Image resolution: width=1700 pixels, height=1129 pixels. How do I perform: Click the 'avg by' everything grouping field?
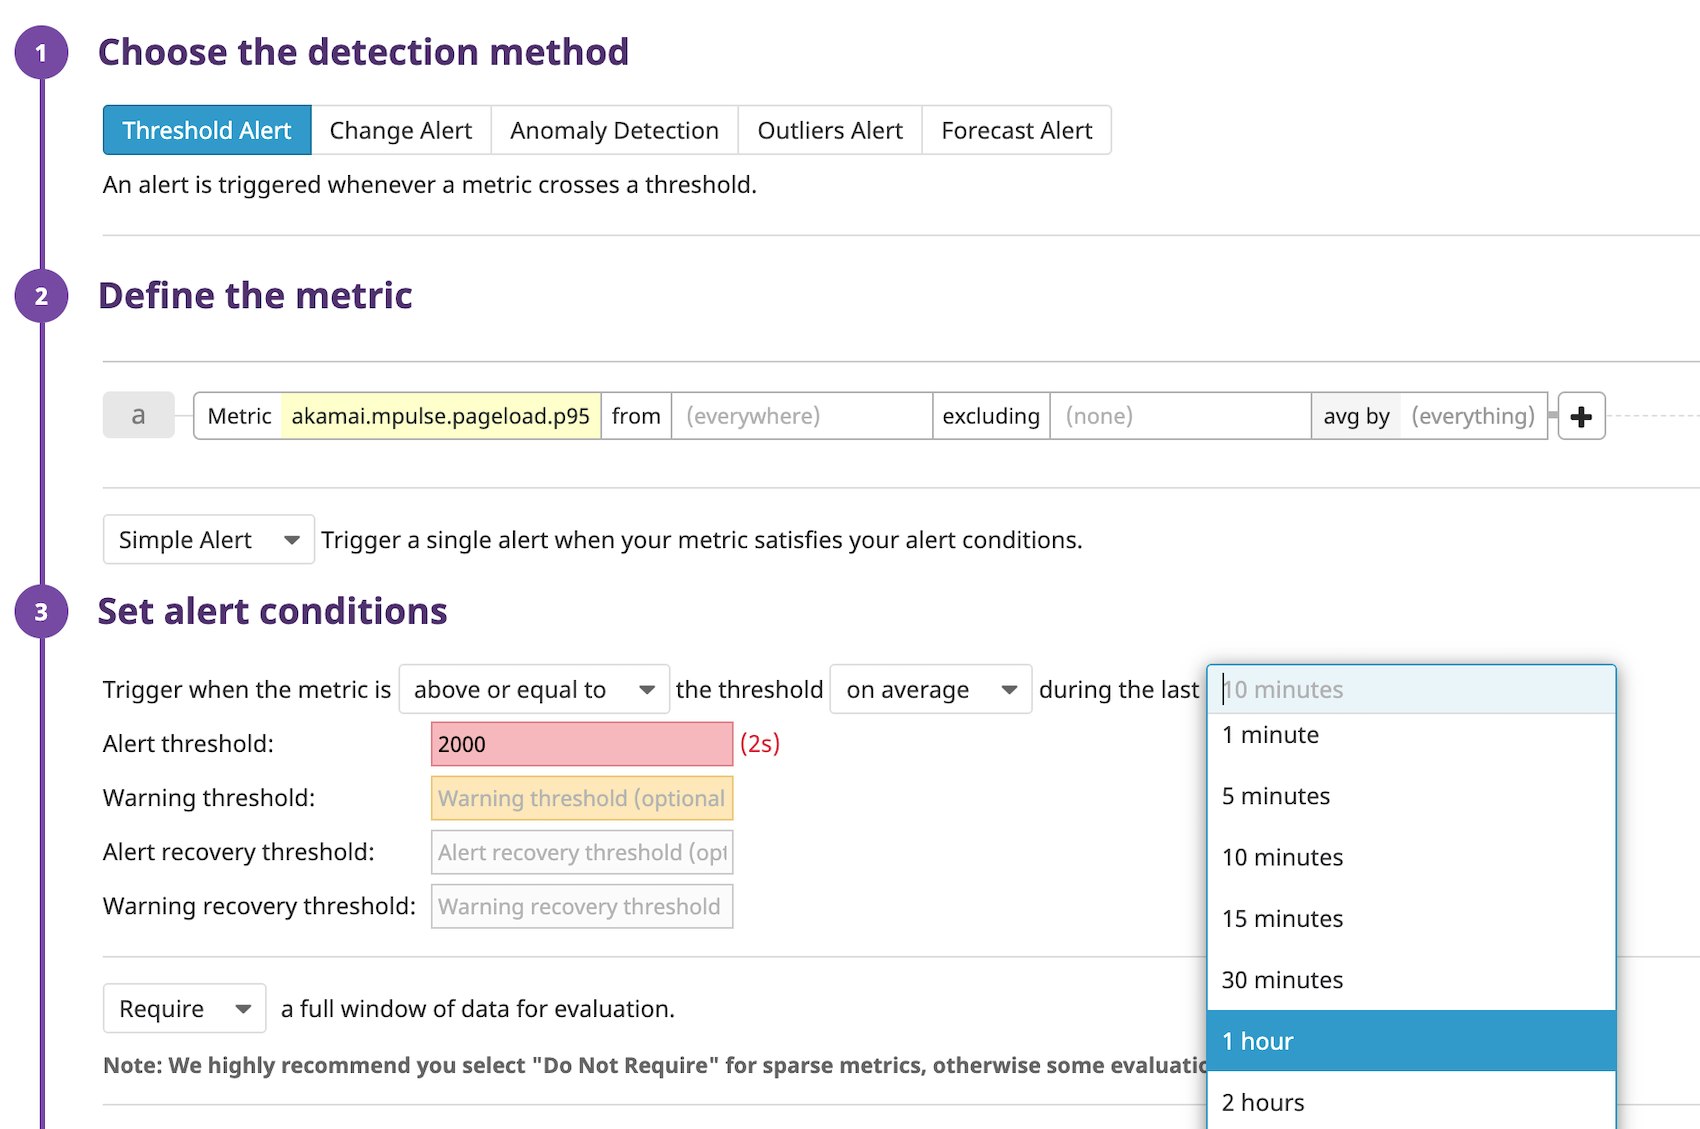point(1472,416)
